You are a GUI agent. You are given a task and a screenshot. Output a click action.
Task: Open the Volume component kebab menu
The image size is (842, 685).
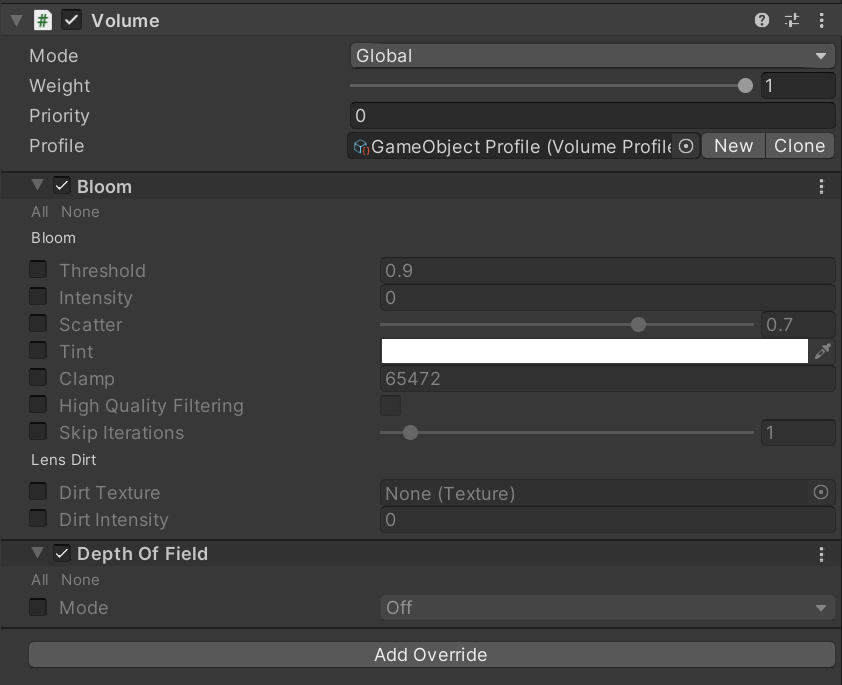tap(821, 20)
